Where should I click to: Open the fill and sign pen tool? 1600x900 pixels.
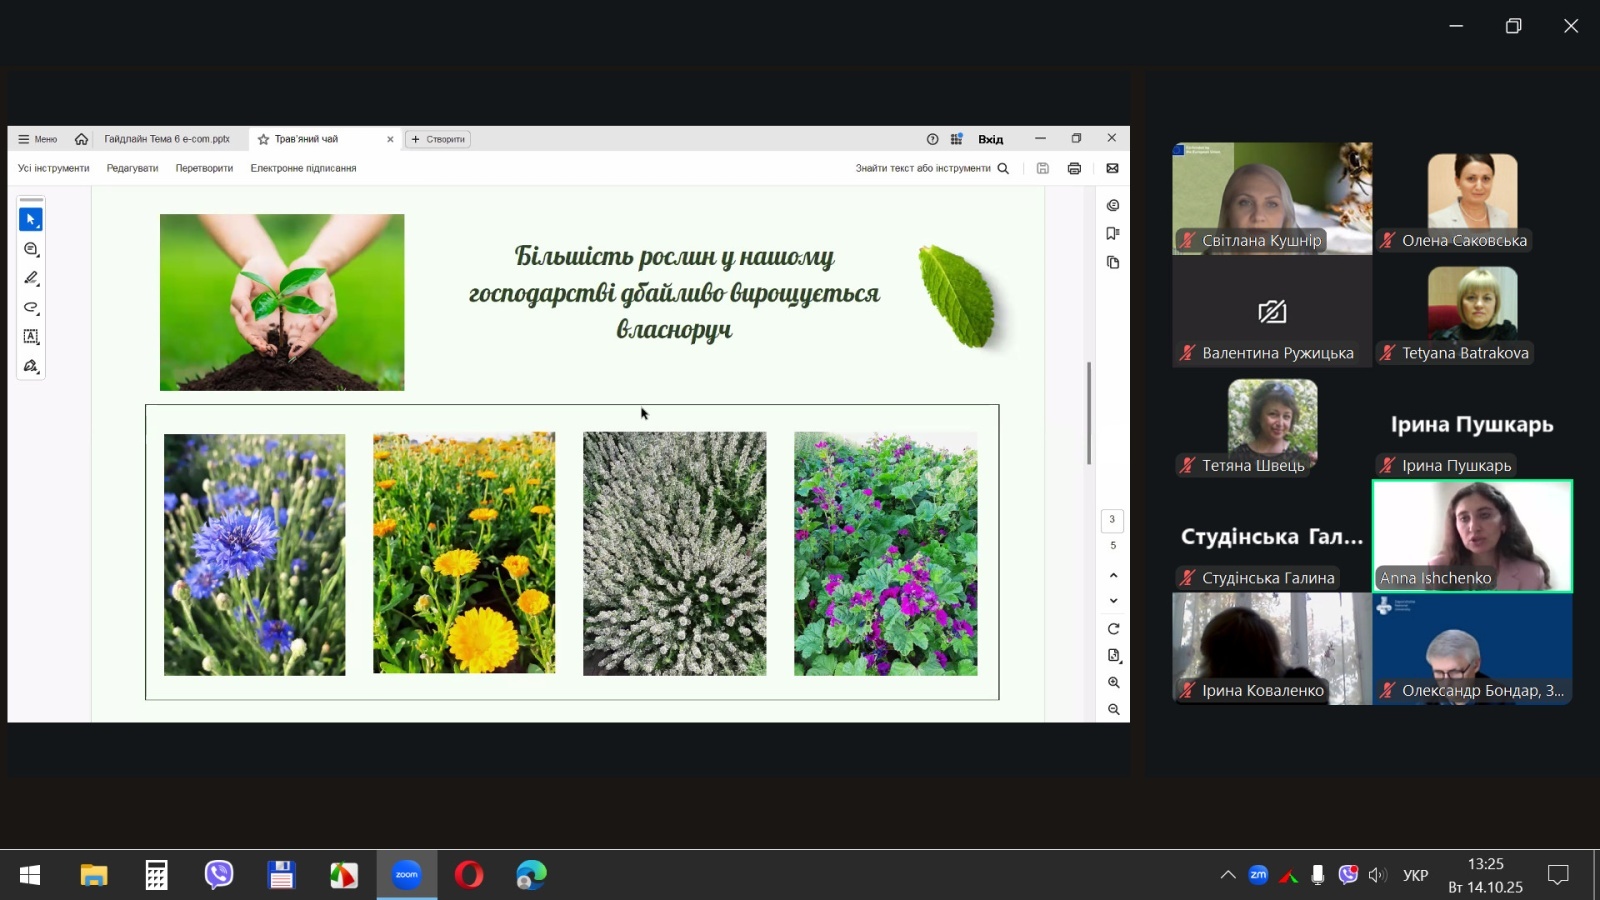31,366
